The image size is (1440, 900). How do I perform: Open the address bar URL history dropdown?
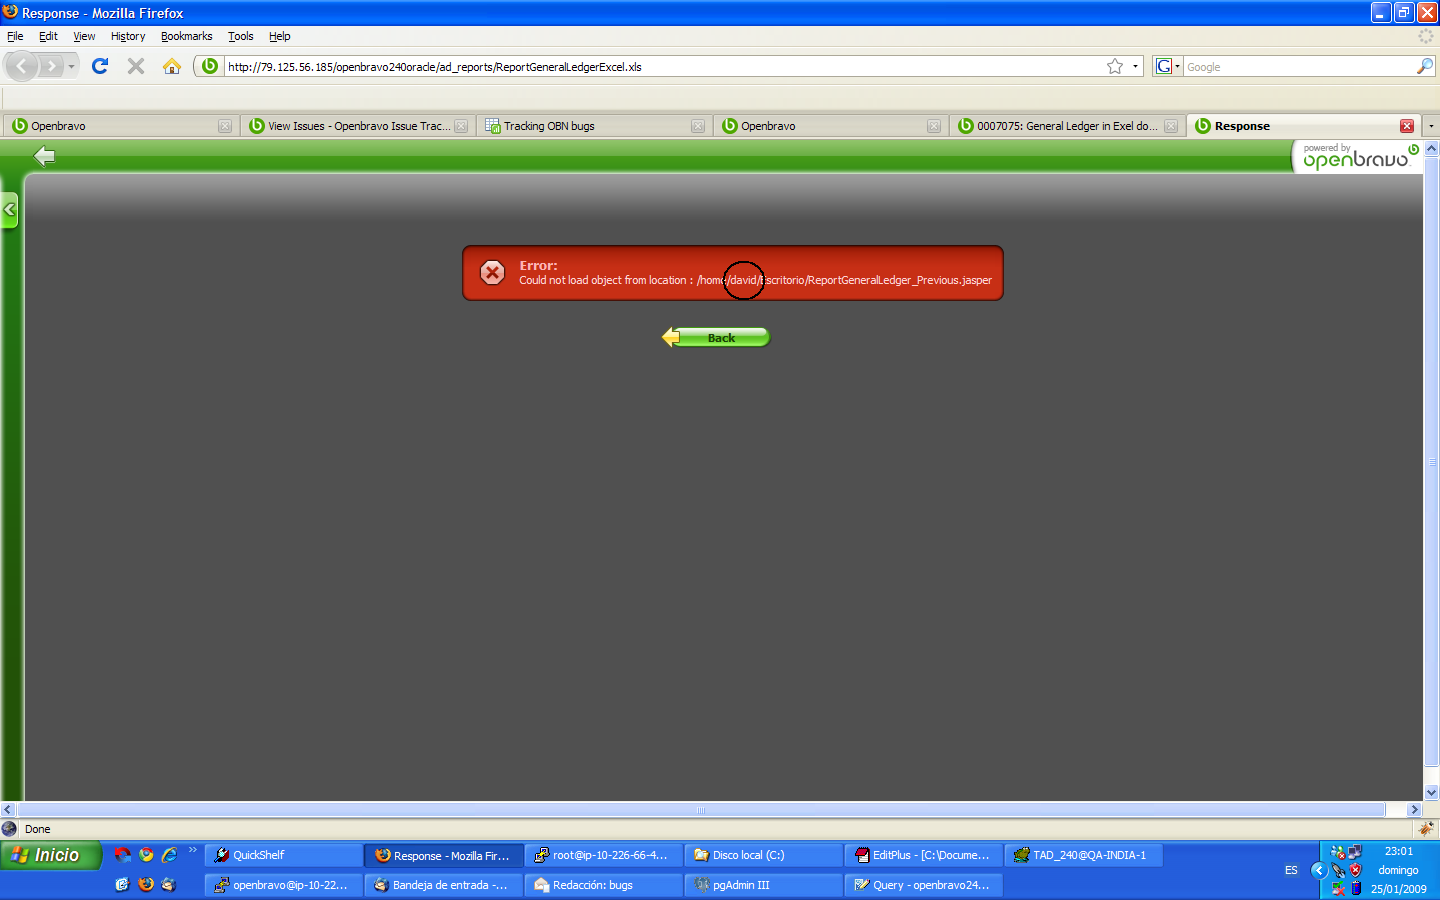coord(1135,66)
